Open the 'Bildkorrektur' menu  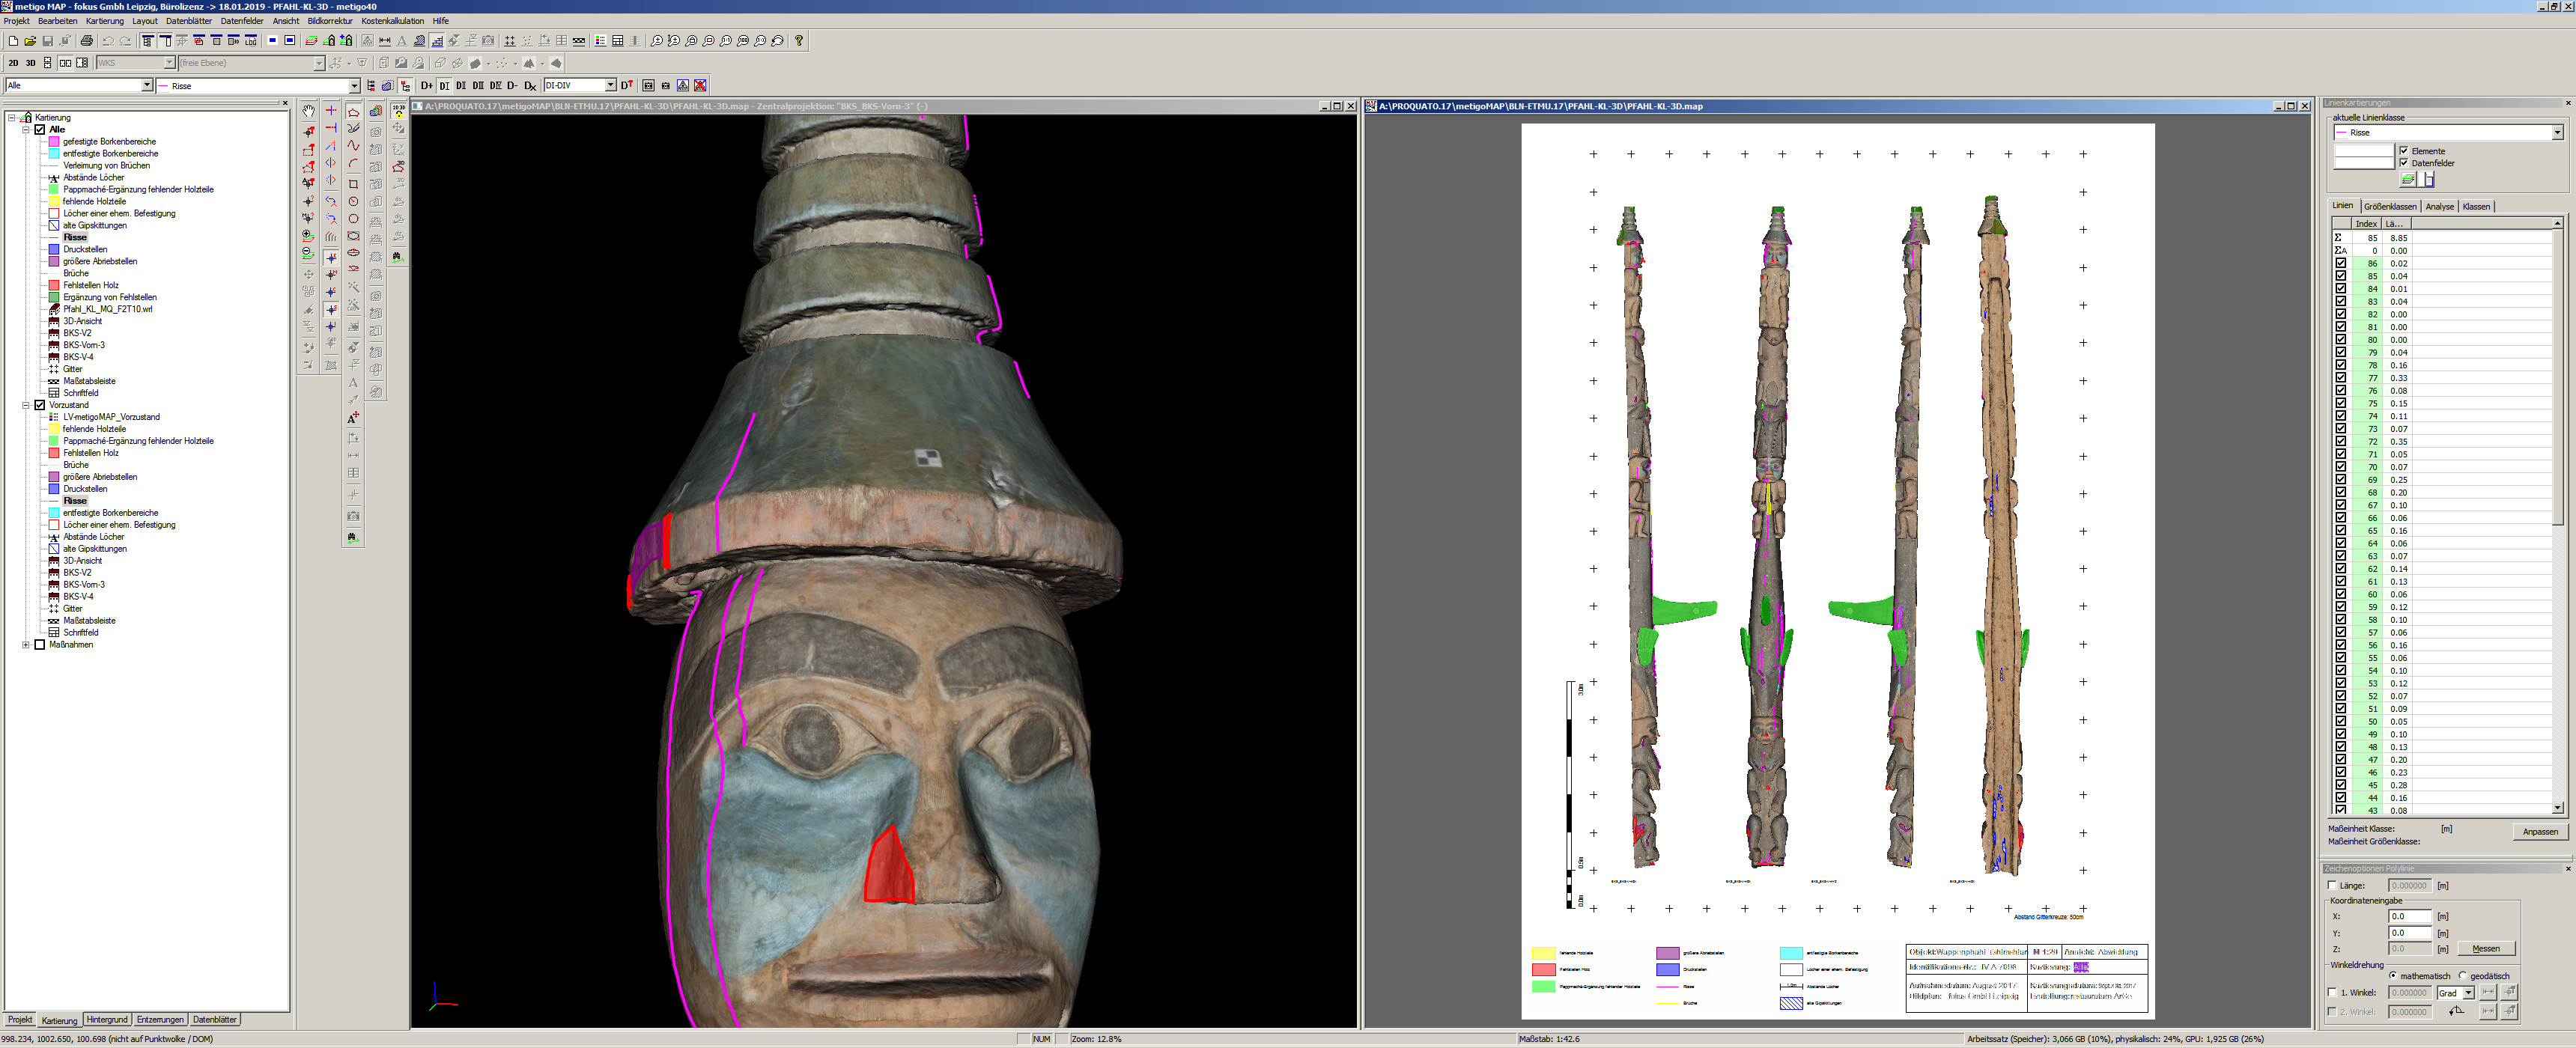coord(330,21)
